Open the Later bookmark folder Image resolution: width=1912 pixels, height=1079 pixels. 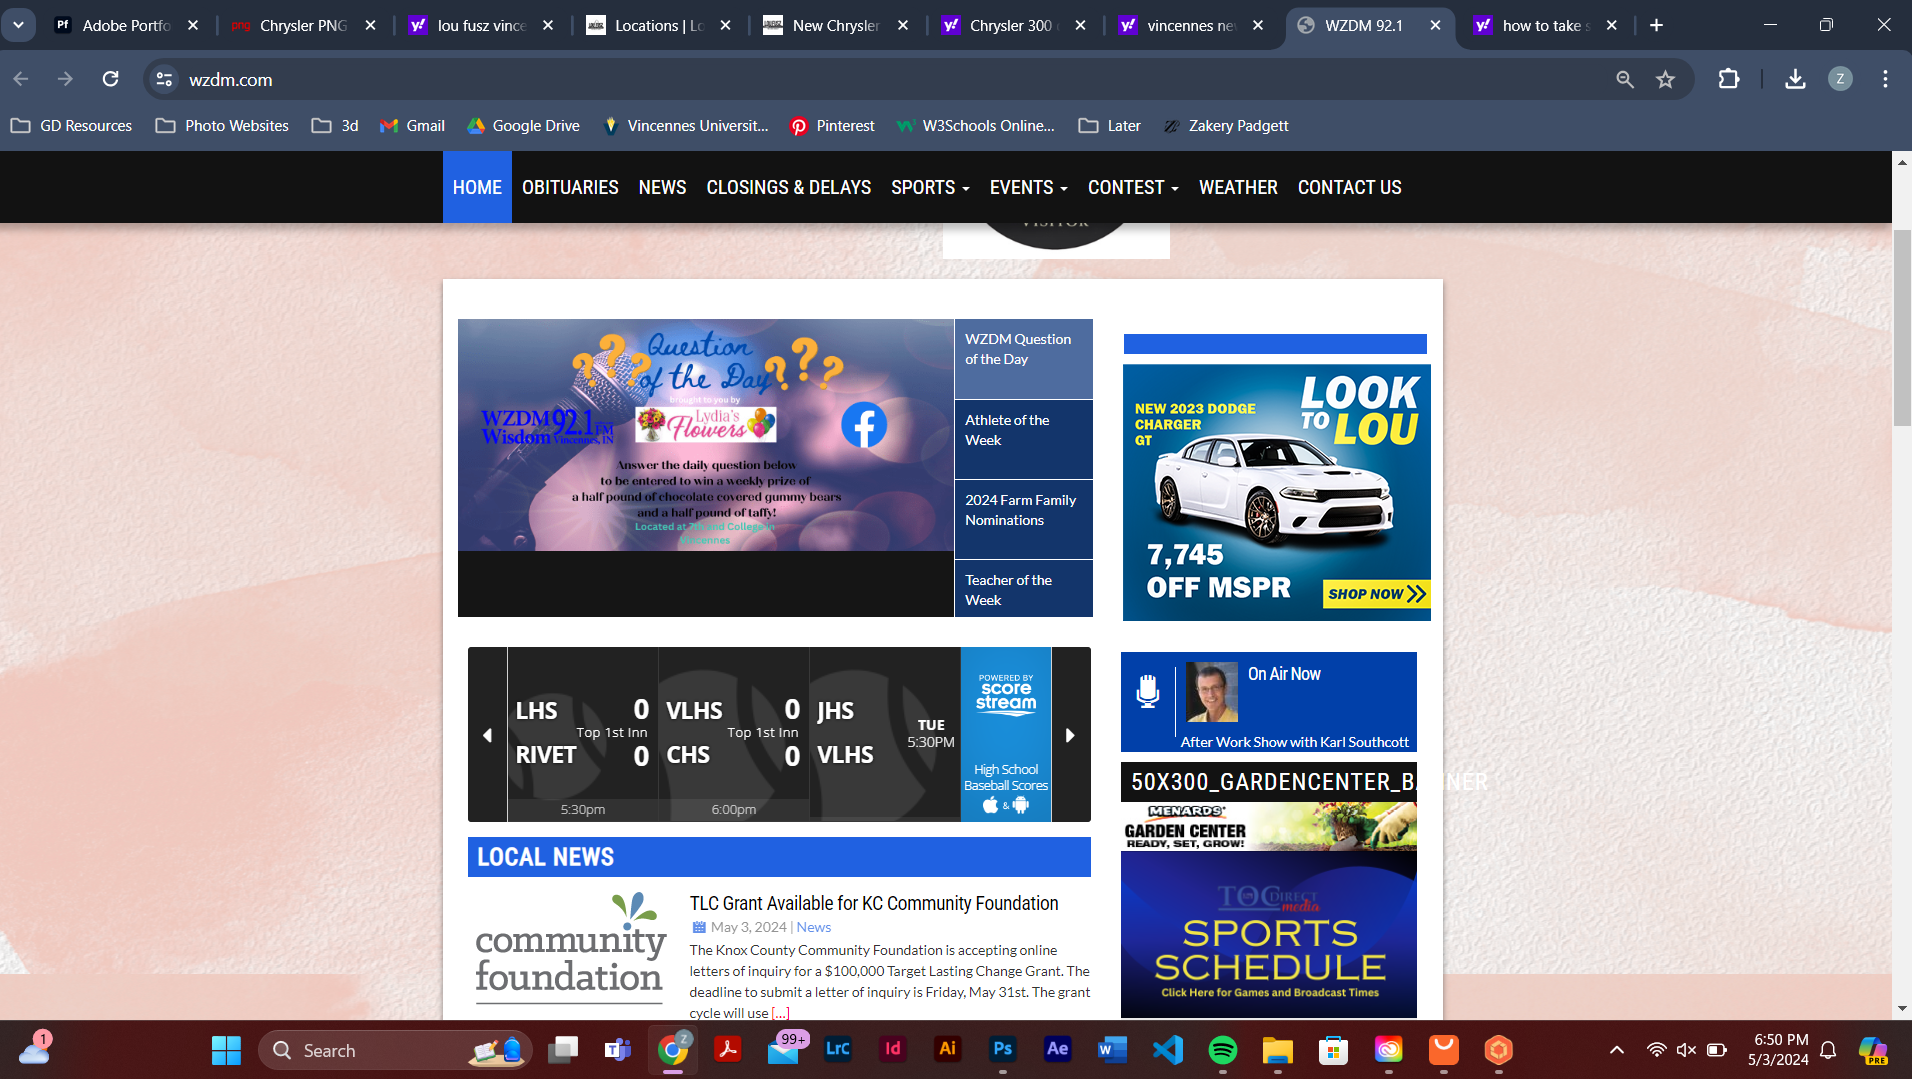click(x=1109, y=126)
